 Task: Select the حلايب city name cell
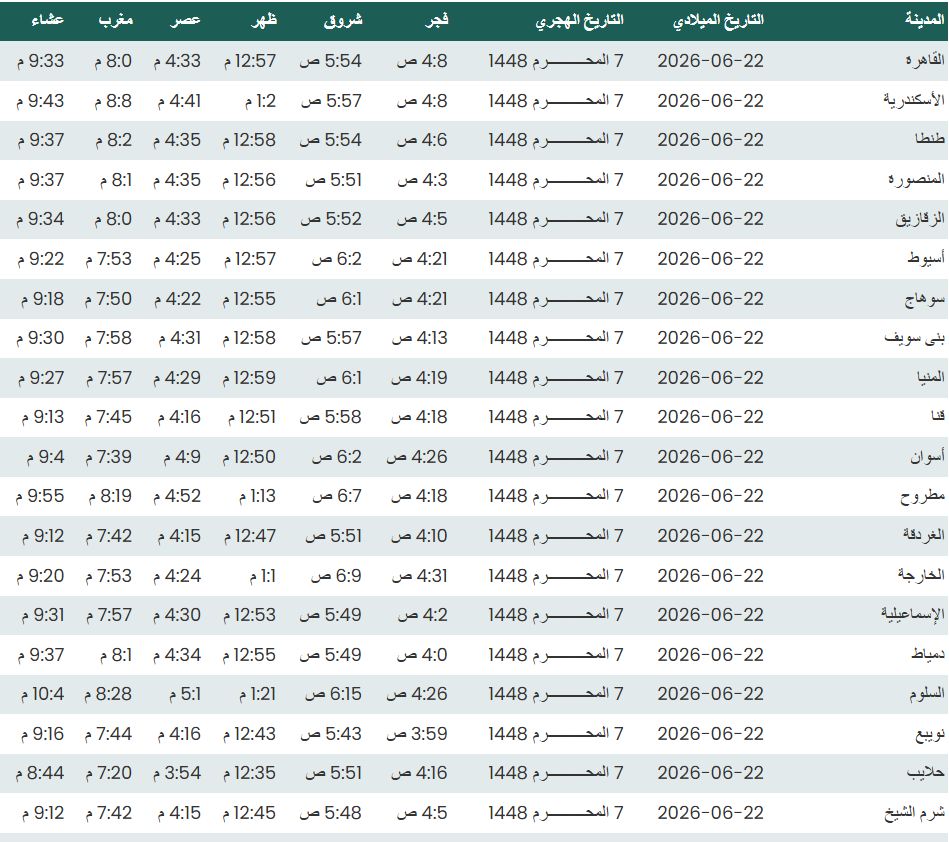(925, 773)
